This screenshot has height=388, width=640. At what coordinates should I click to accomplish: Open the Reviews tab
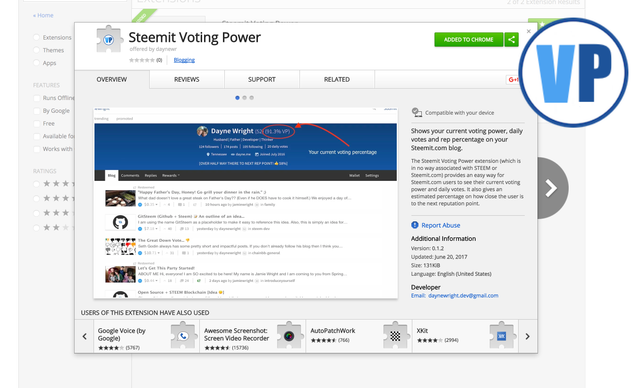187,79
